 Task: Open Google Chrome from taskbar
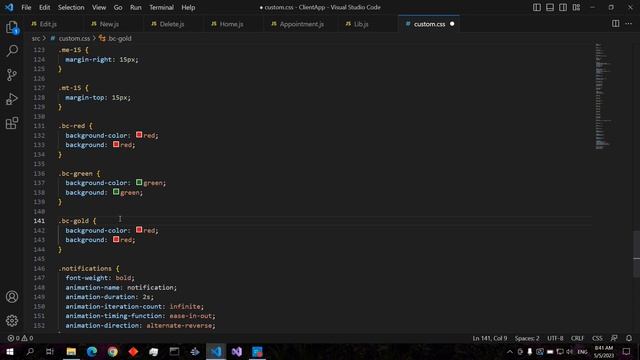point(113,351)
